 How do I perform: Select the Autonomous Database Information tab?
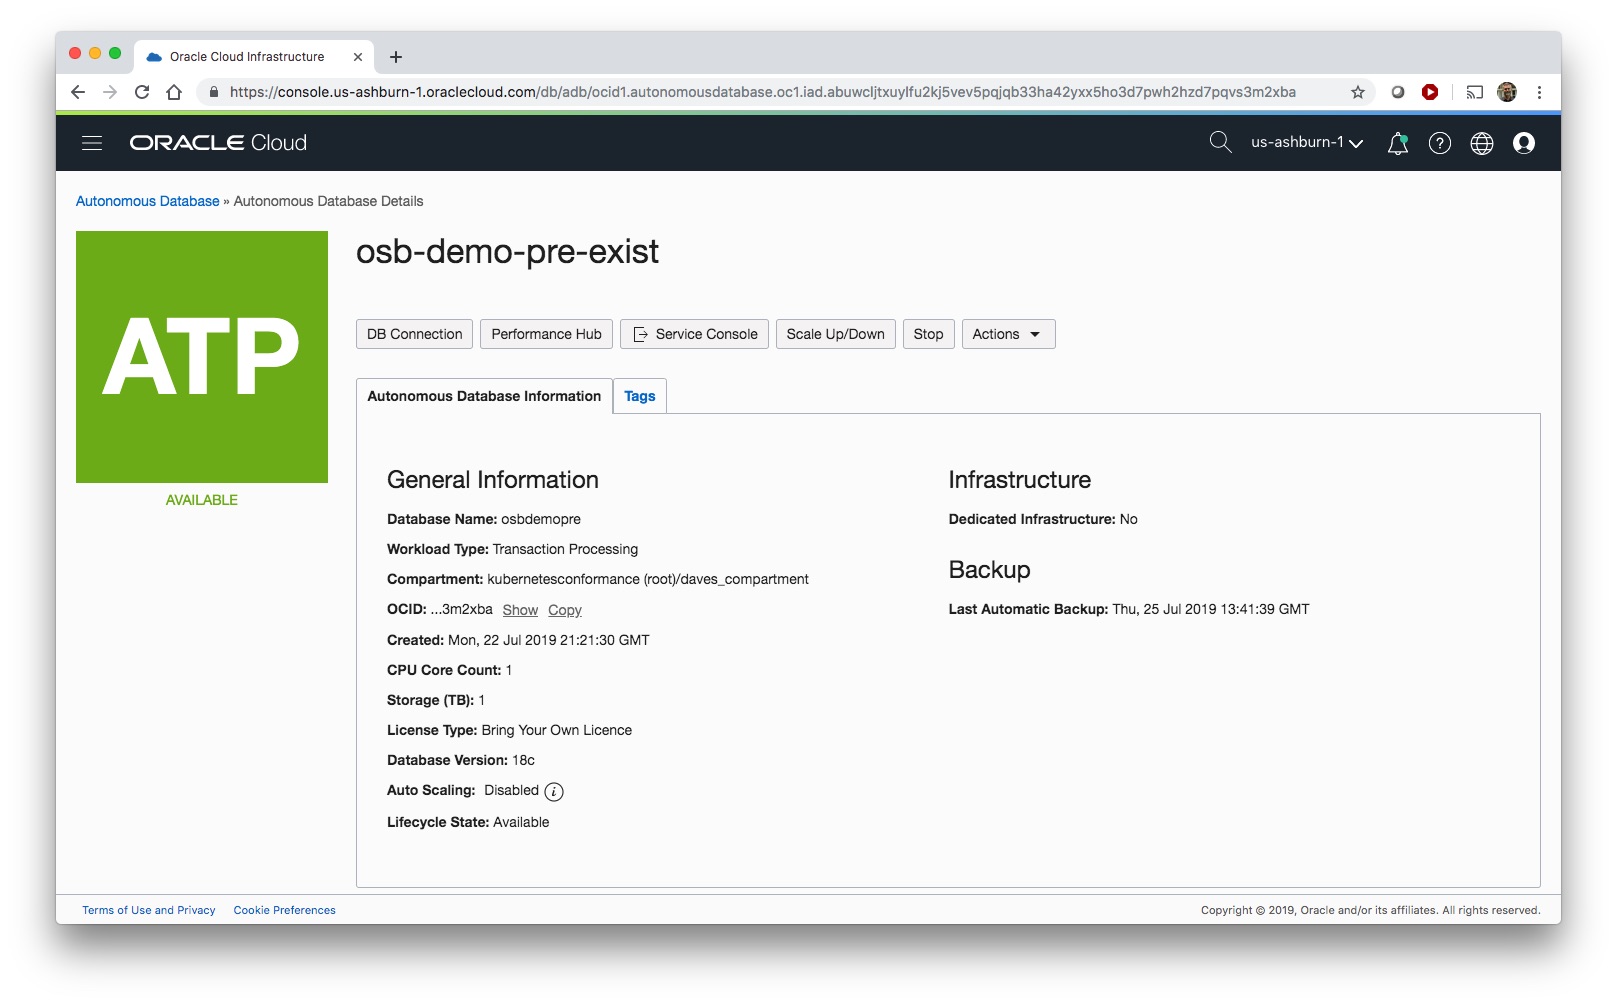pos(484,396)
